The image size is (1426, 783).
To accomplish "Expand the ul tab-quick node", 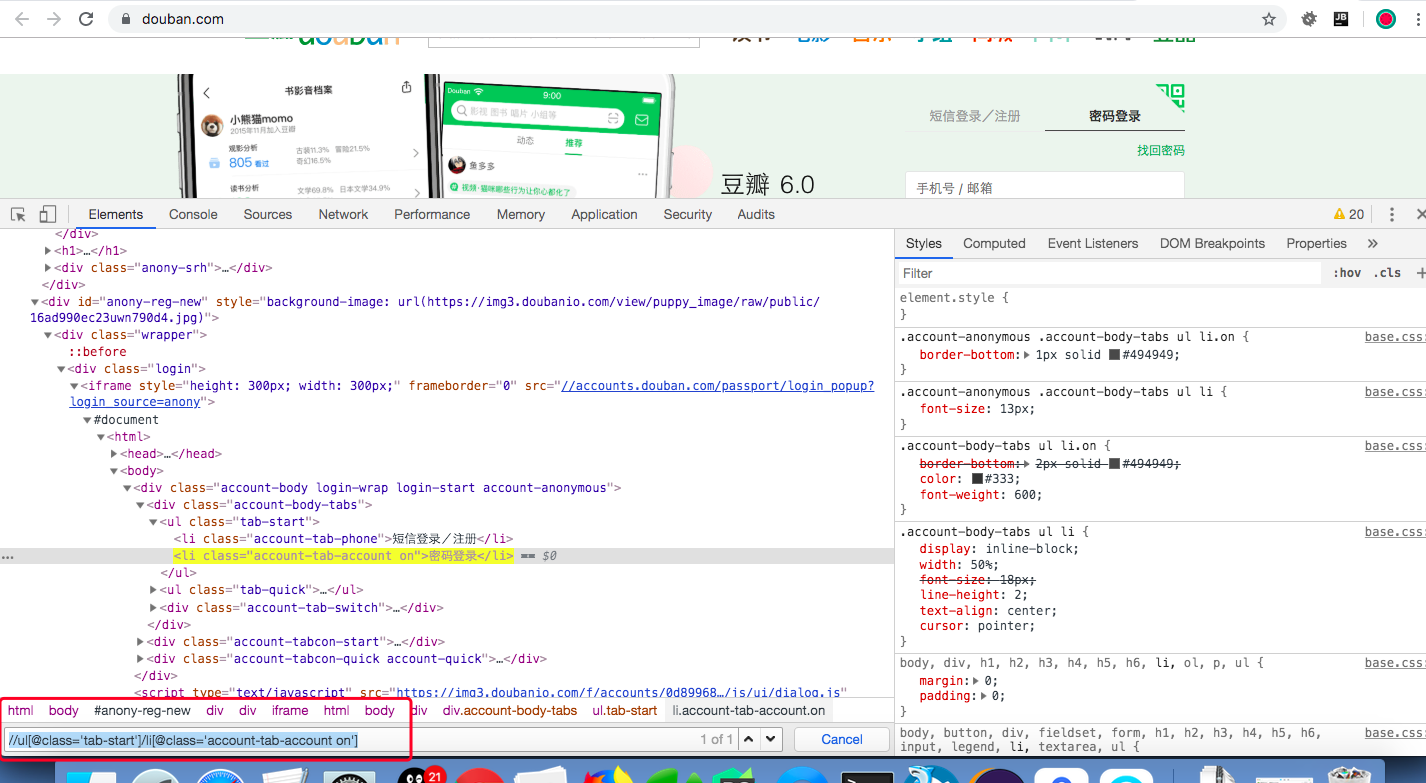I will tap(153, 590).
